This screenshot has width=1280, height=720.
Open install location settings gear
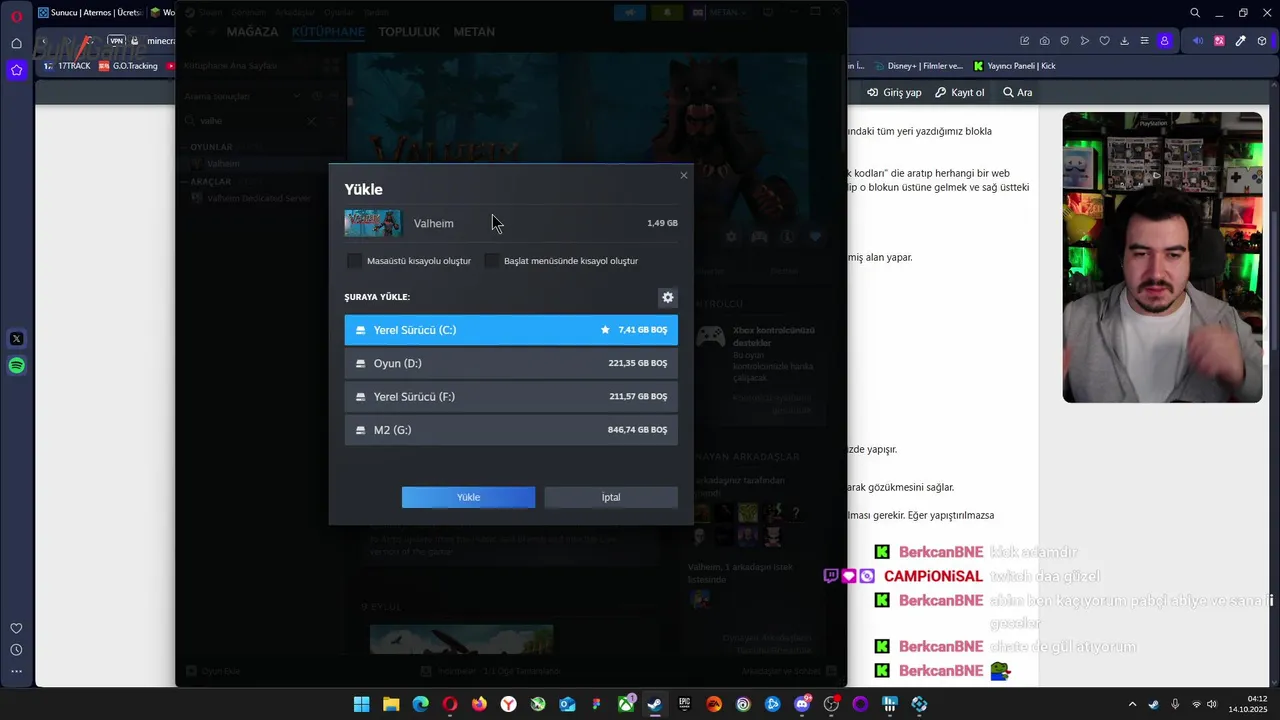click(x=668, y=297)
